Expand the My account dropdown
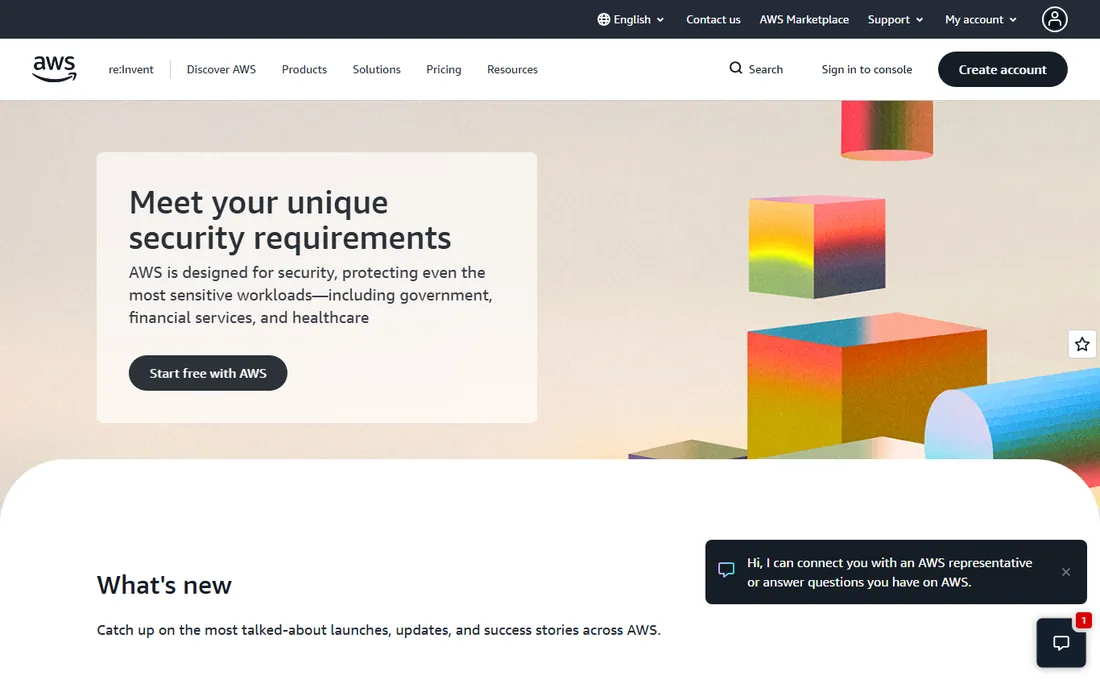Viewport: 1100px width, 688px height. tap(981, 20)
